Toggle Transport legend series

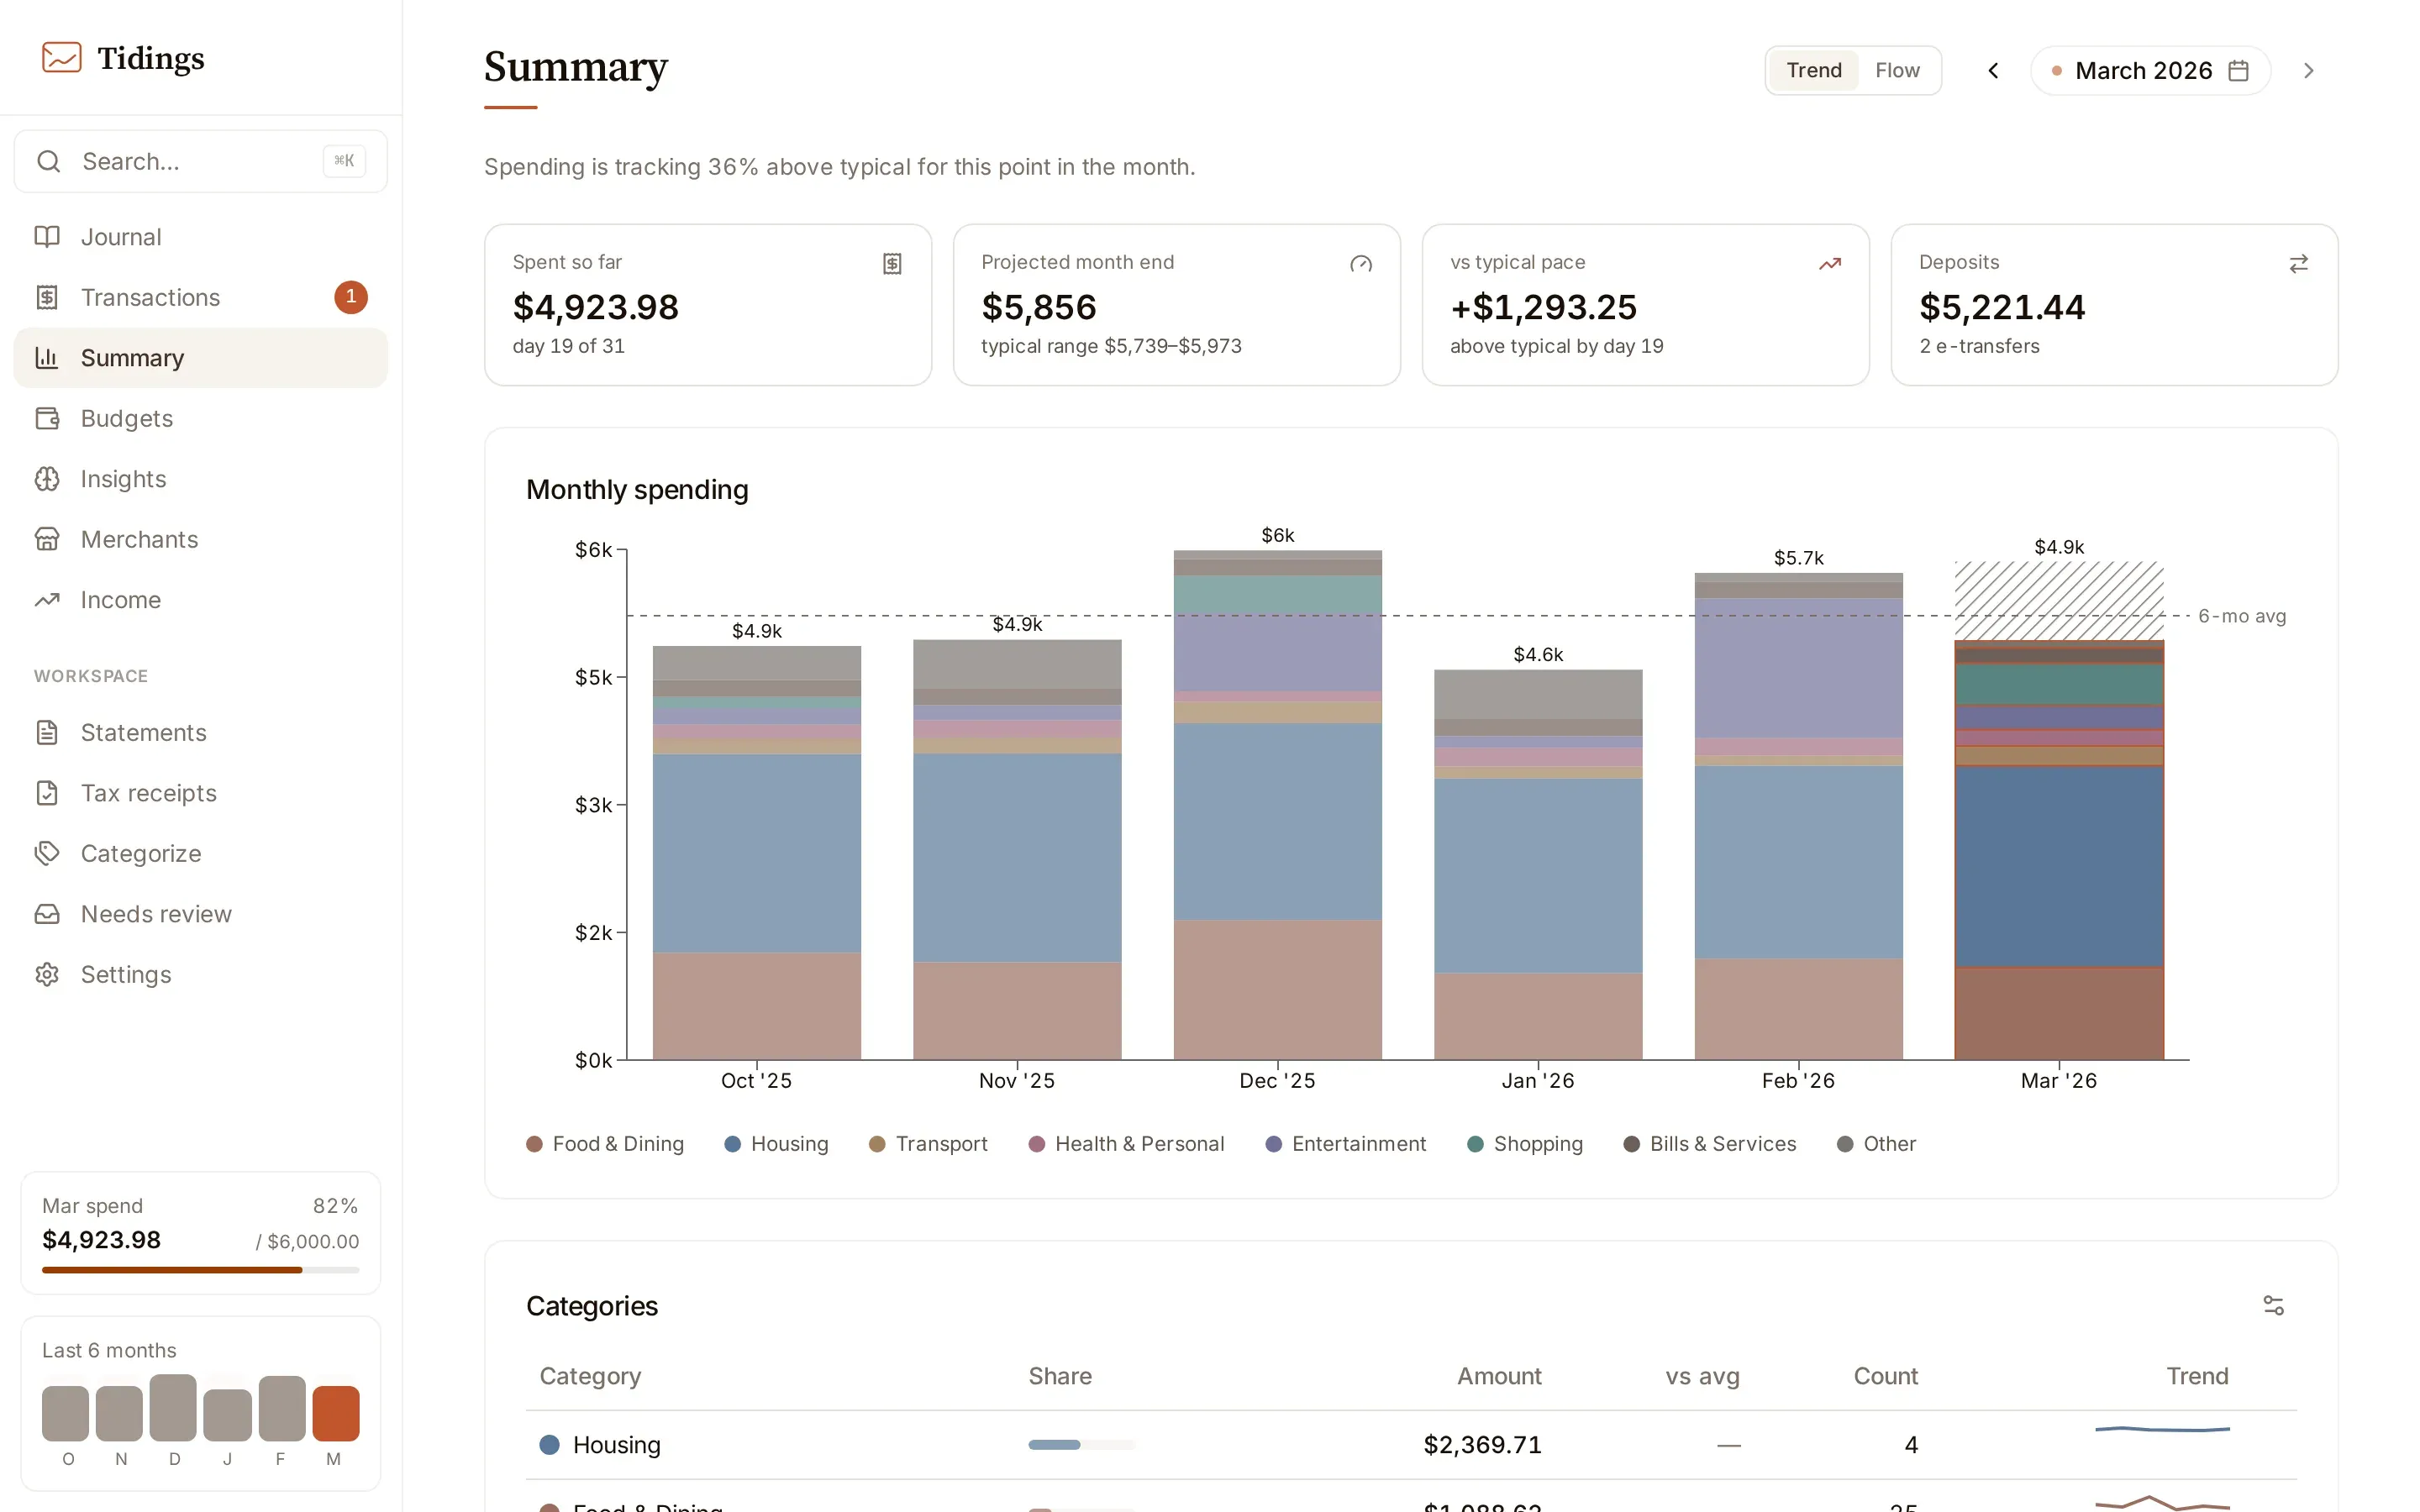928,1143
